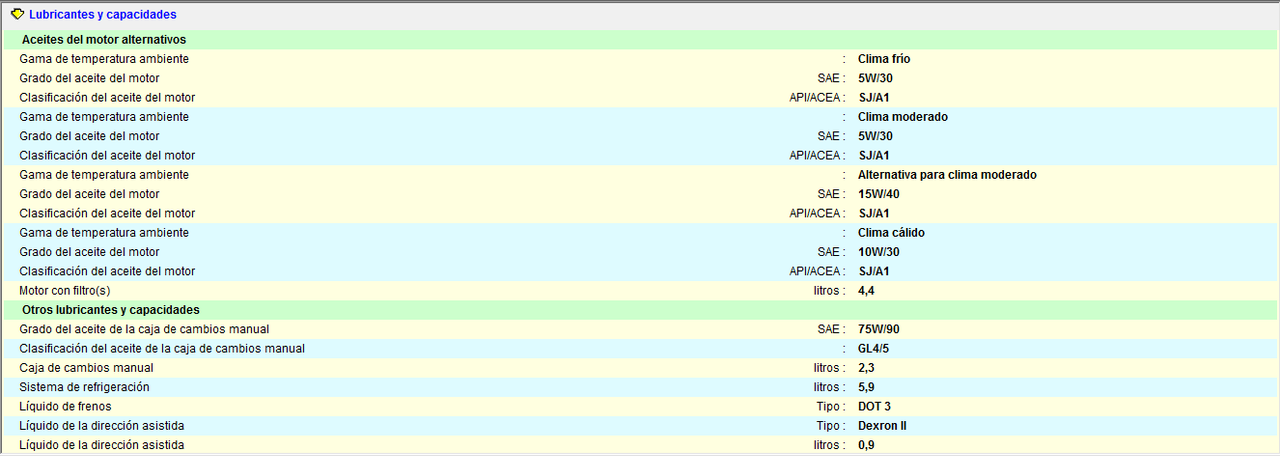Screen dimensions: 1280x456
Task: Click the oil can icon beside Lubricantes y capacidades
Action: pyautogui.click(x=17, y=14)
